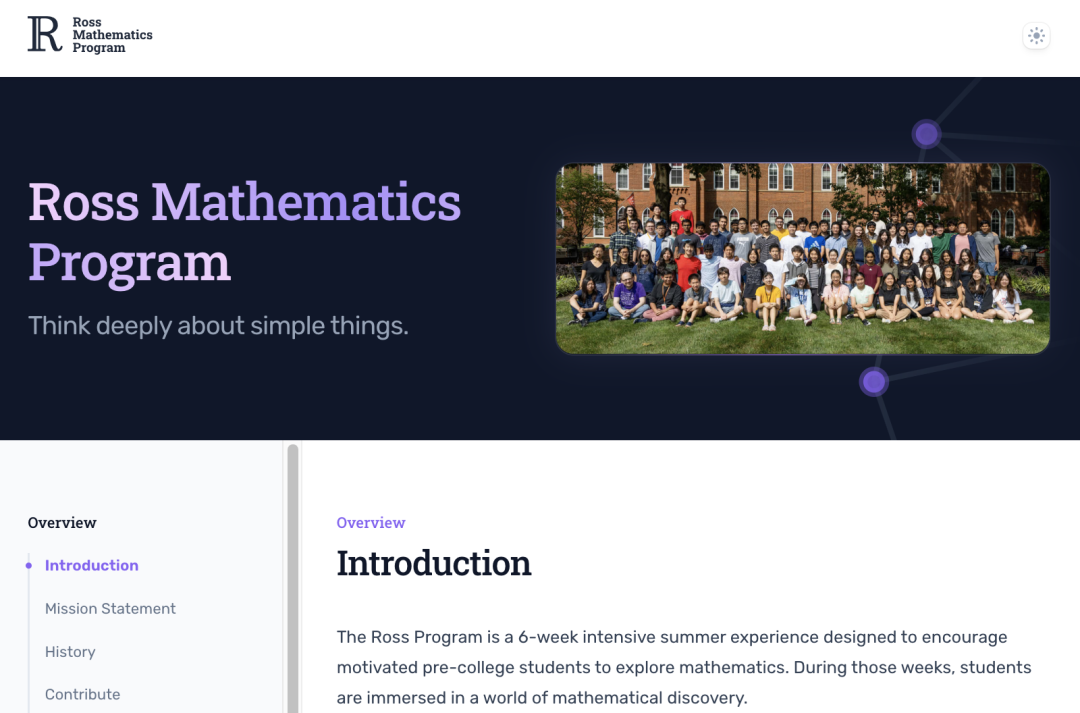This screenshot has height=713, width=1080.
Task: Select History in the sidebar navigation
Action: (70, 651)
